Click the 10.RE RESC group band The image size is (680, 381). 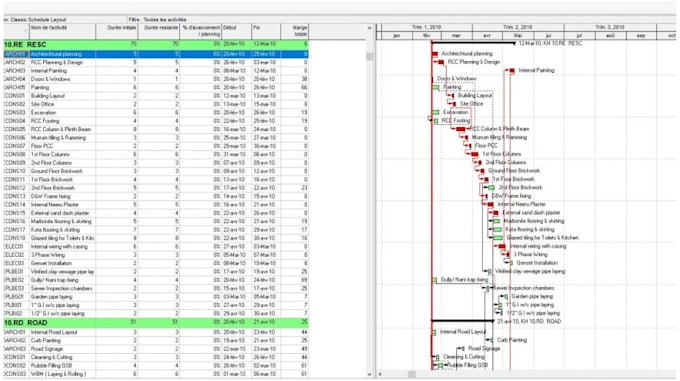tap(156, 45)
